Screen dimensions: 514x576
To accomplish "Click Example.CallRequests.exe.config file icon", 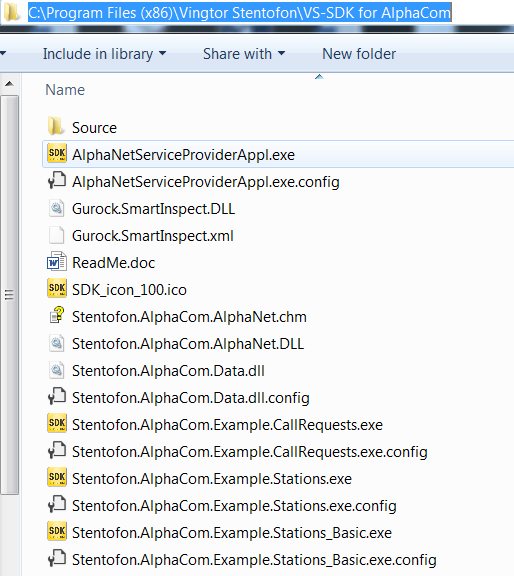I will (57, 450).
